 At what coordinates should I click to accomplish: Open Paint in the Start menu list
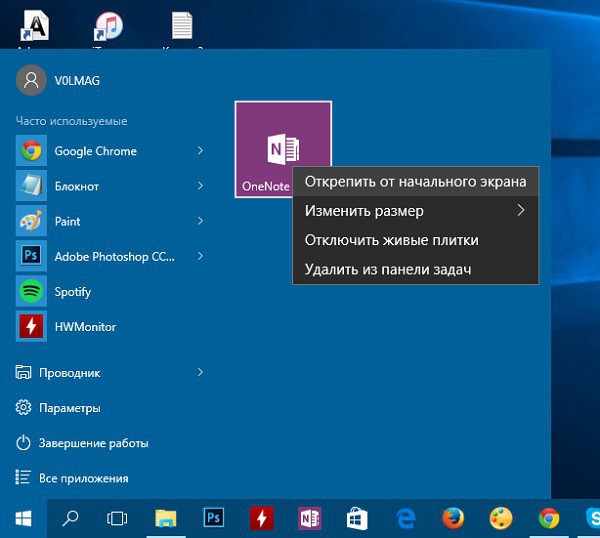tap(109, 221)
